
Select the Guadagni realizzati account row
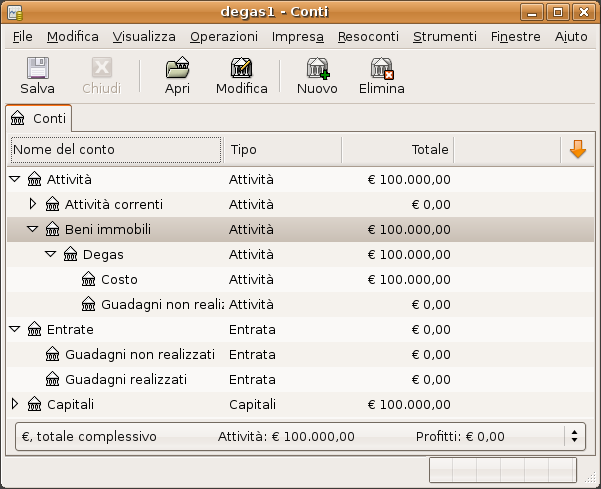[x=125, y=379]
